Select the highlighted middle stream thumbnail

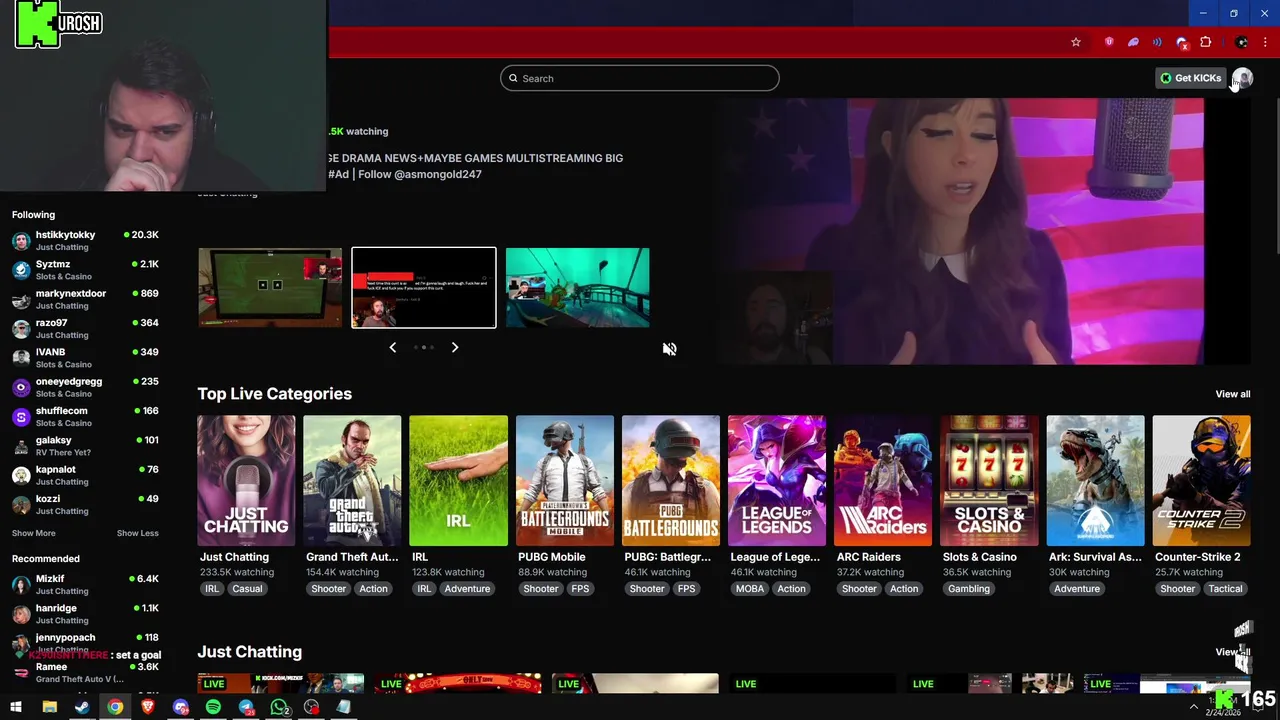[x=424, y=288]
